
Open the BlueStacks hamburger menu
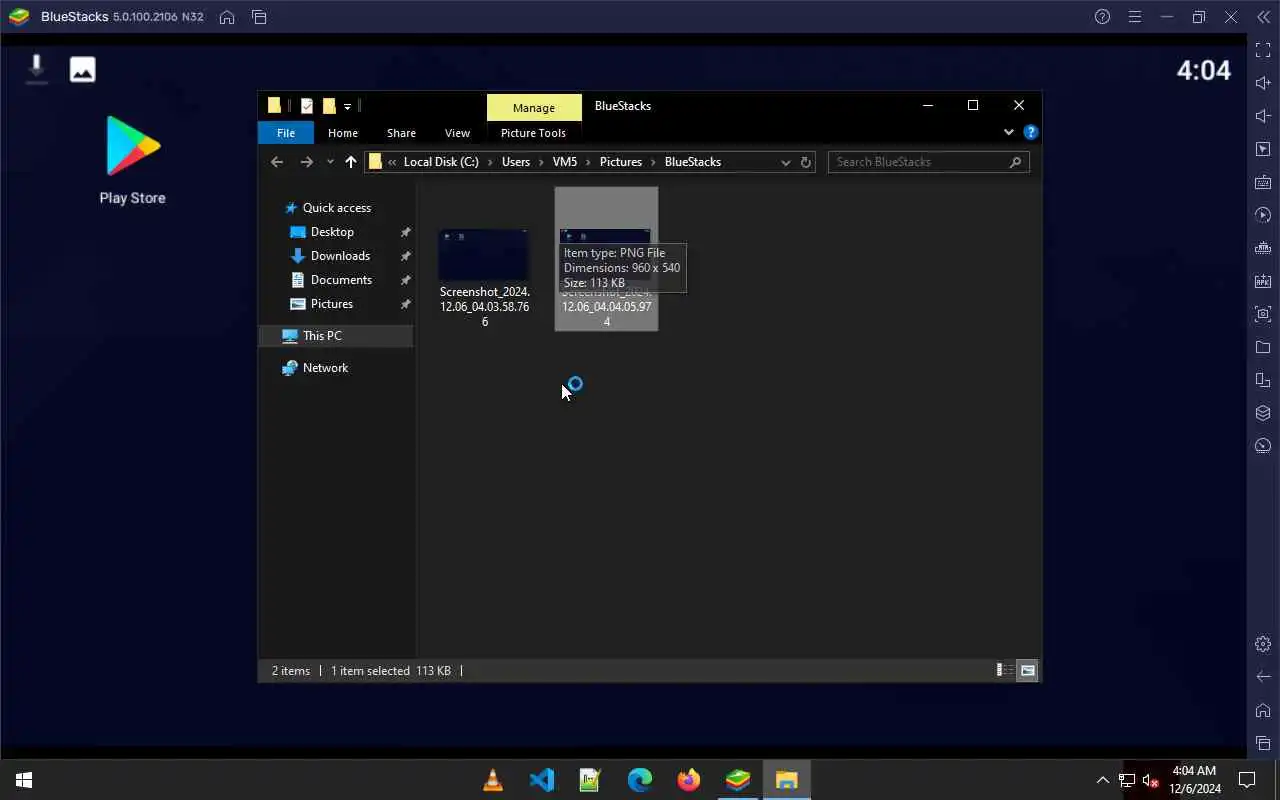pos(1134,17)
